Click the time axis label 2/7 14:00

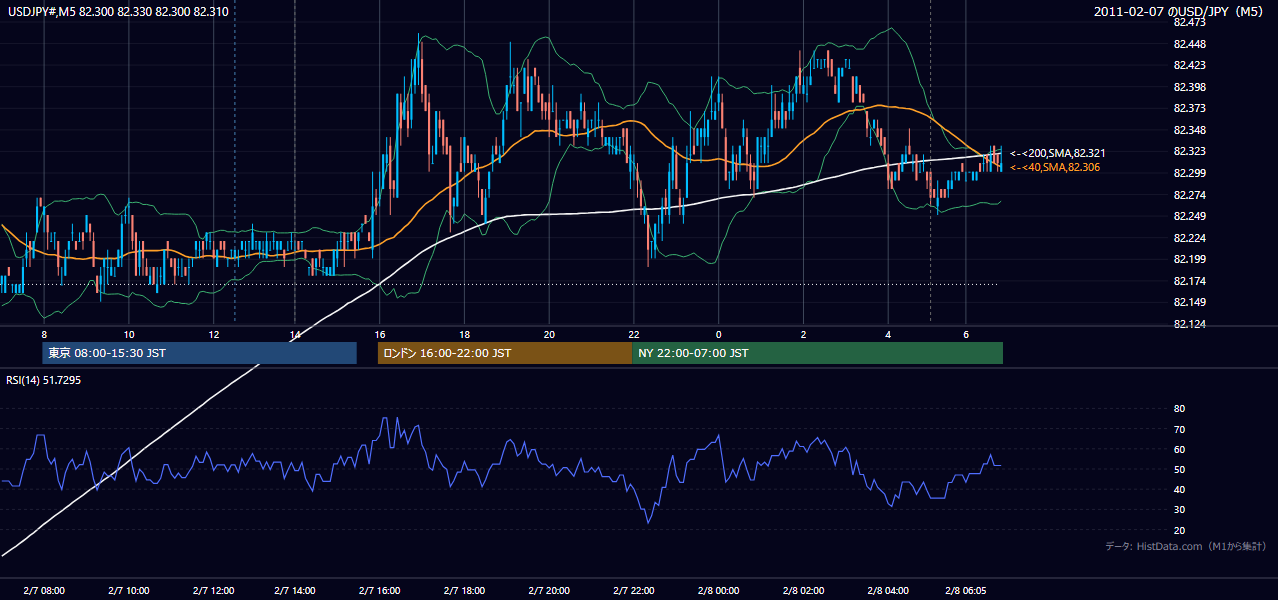[x=296, y=591]
